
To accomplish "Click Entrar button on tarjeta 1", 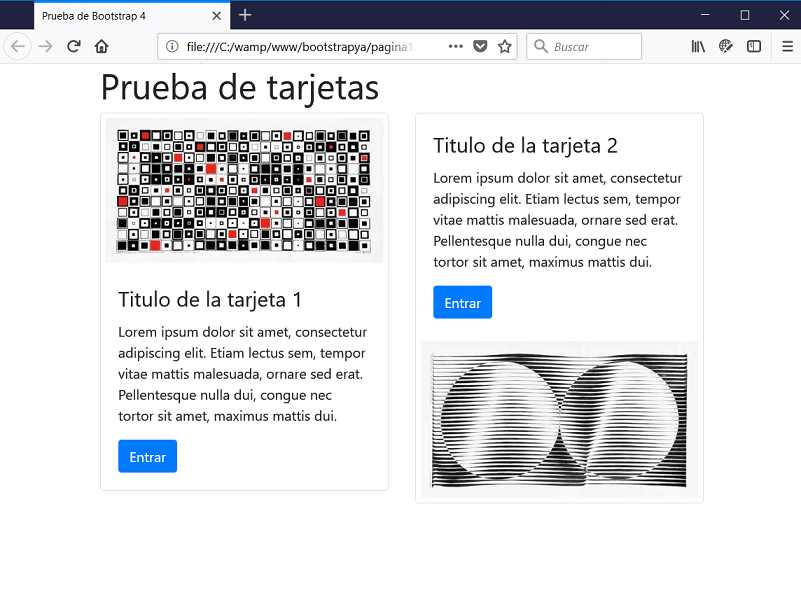I will click(x=148, y=456).
